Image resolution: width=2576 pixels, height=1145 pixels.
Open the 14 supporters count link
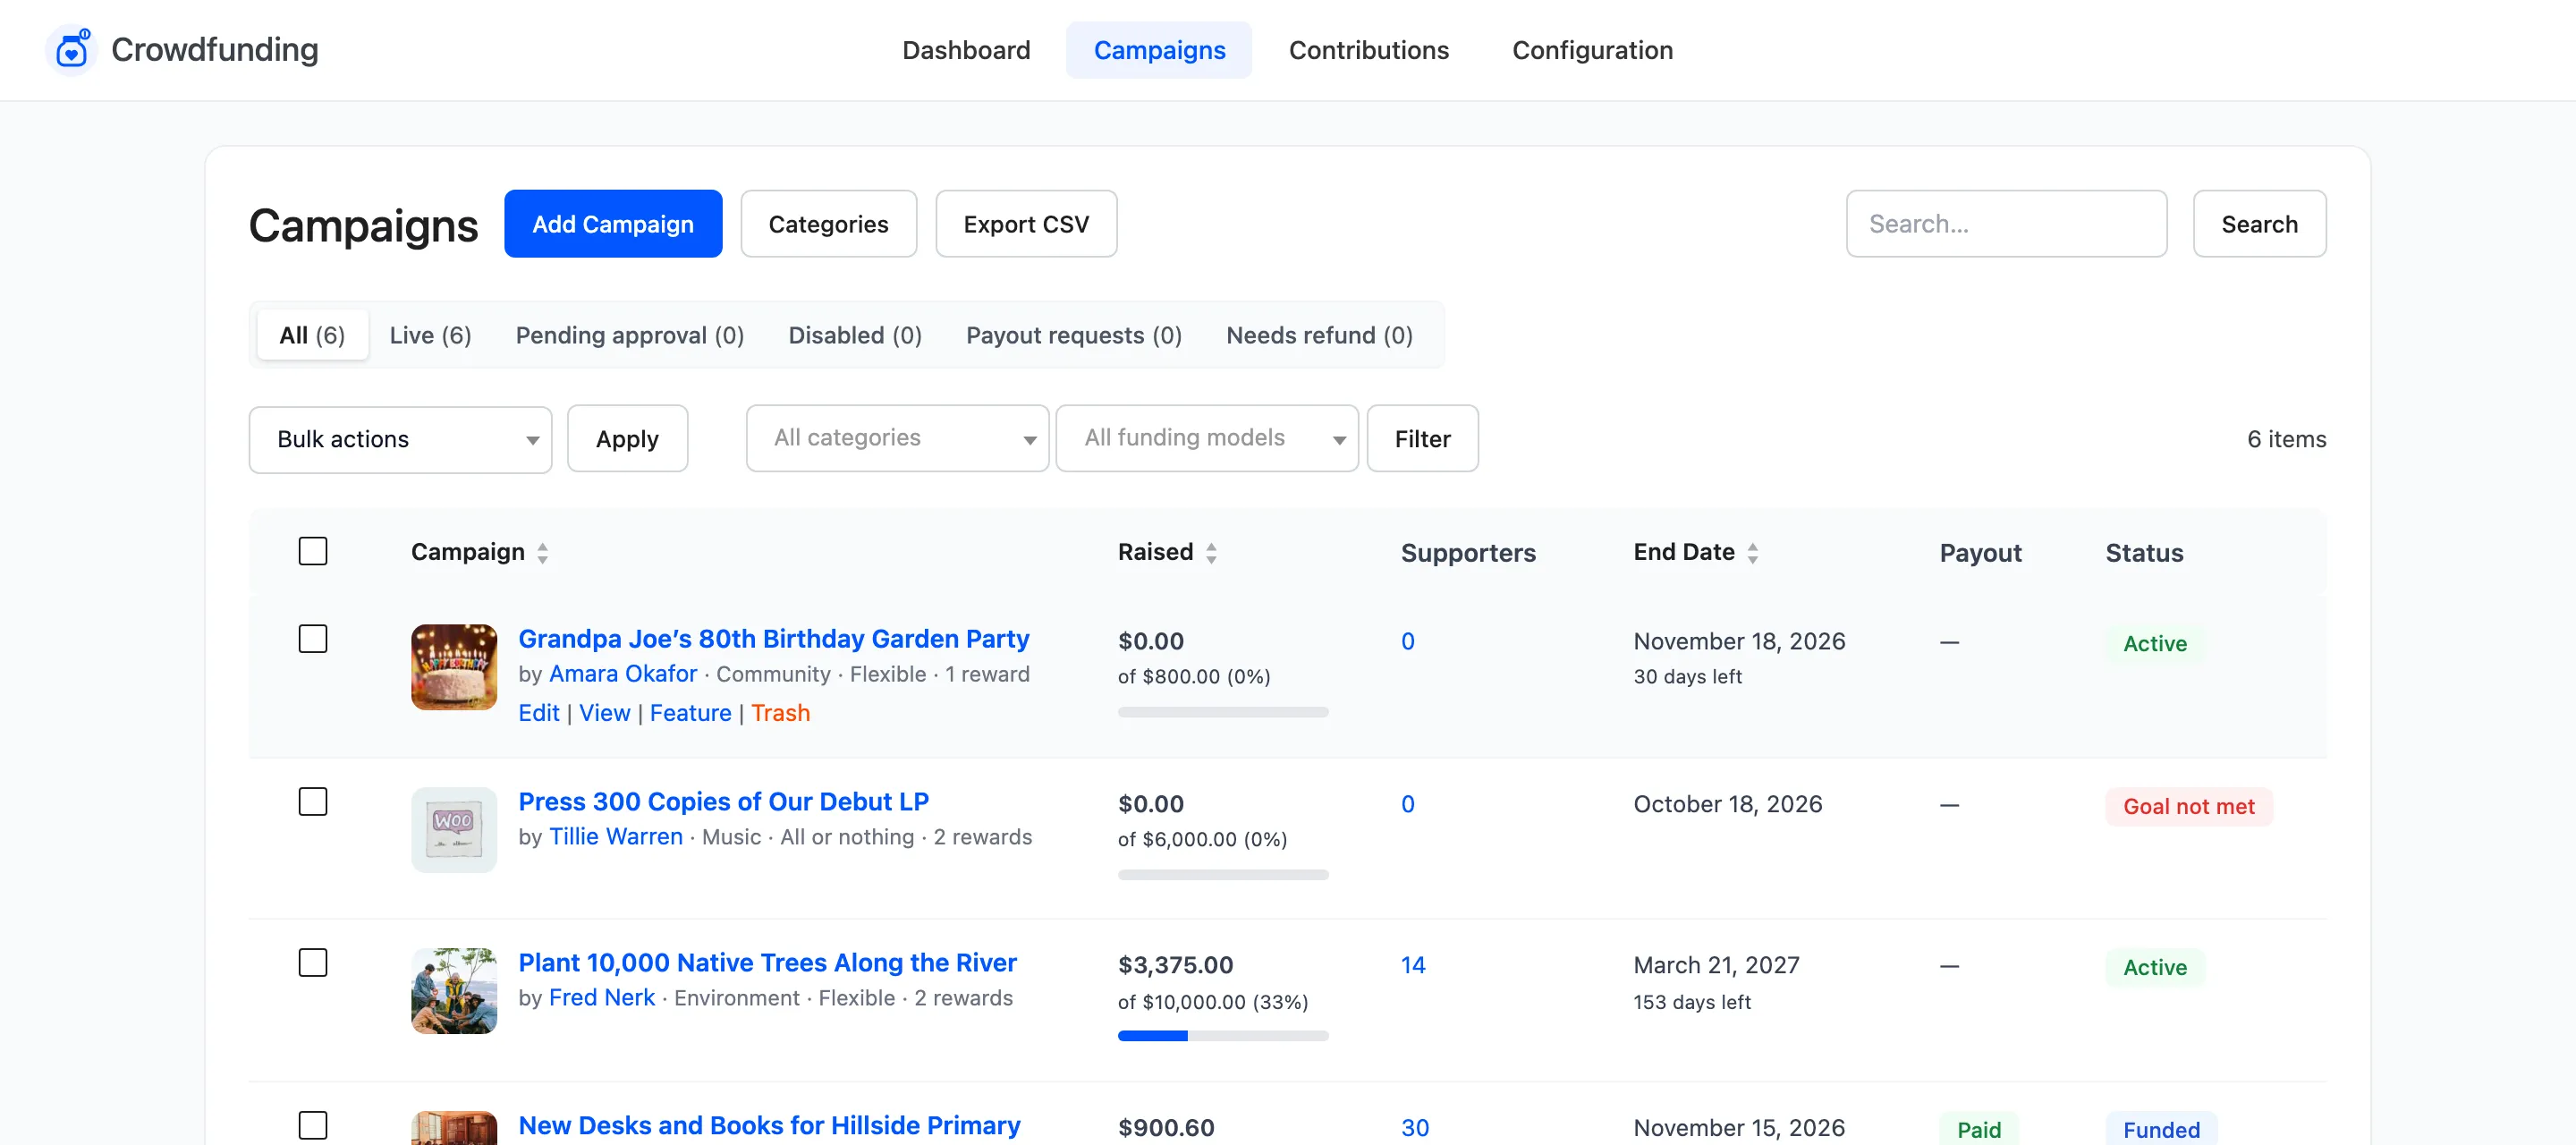pos(1413,965)
